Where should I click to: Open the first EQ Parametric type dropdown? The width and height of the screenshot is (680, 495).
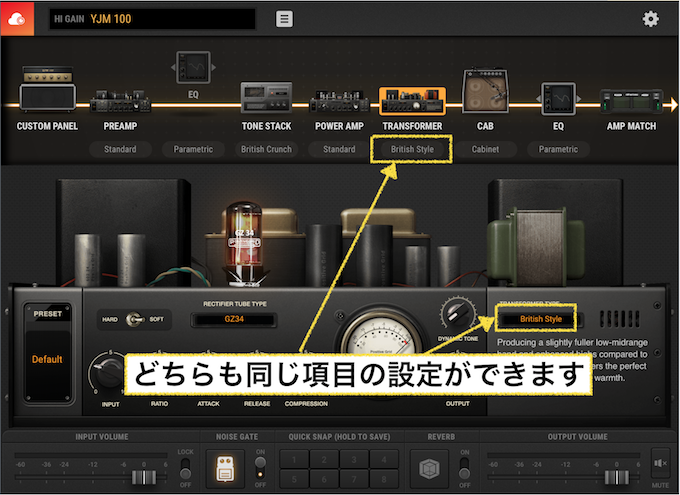193,149
